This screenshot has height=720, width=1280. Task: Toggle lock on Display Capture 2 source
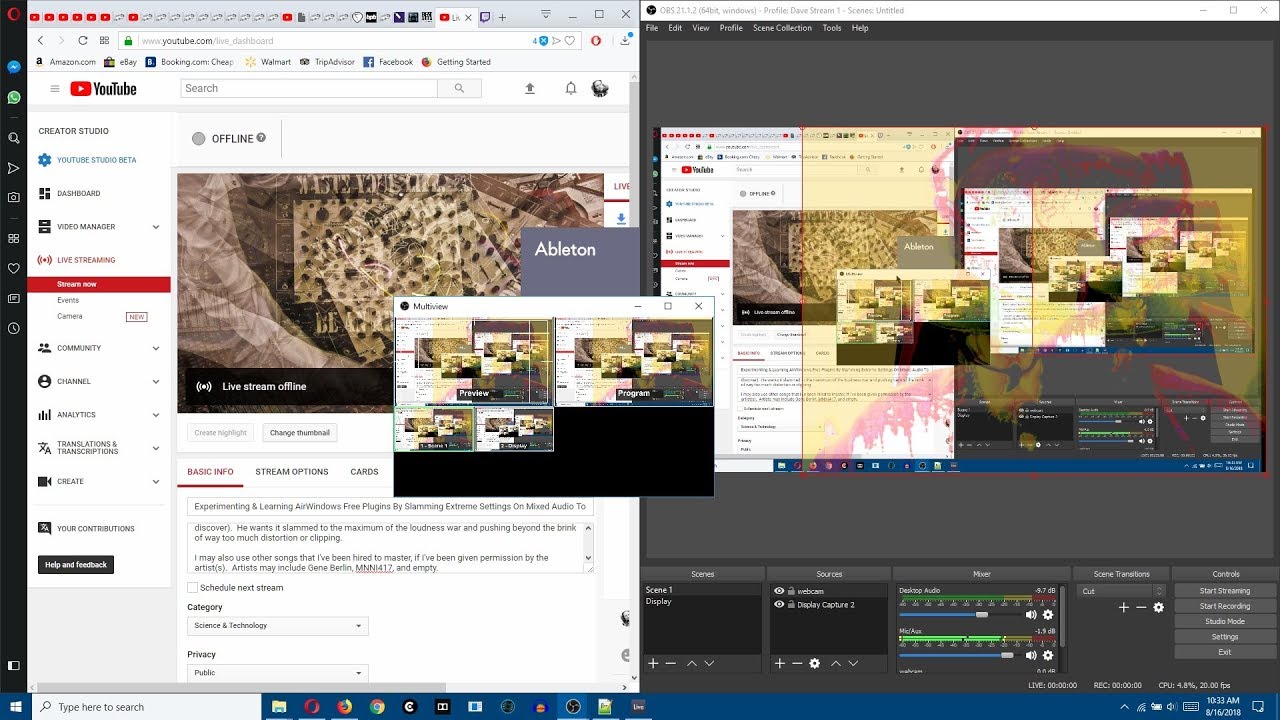(791, 604)
